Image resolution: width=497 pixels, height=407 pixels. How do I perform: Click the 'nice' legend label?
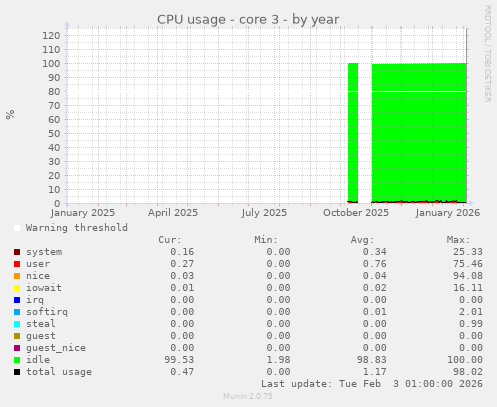[38, 276]
